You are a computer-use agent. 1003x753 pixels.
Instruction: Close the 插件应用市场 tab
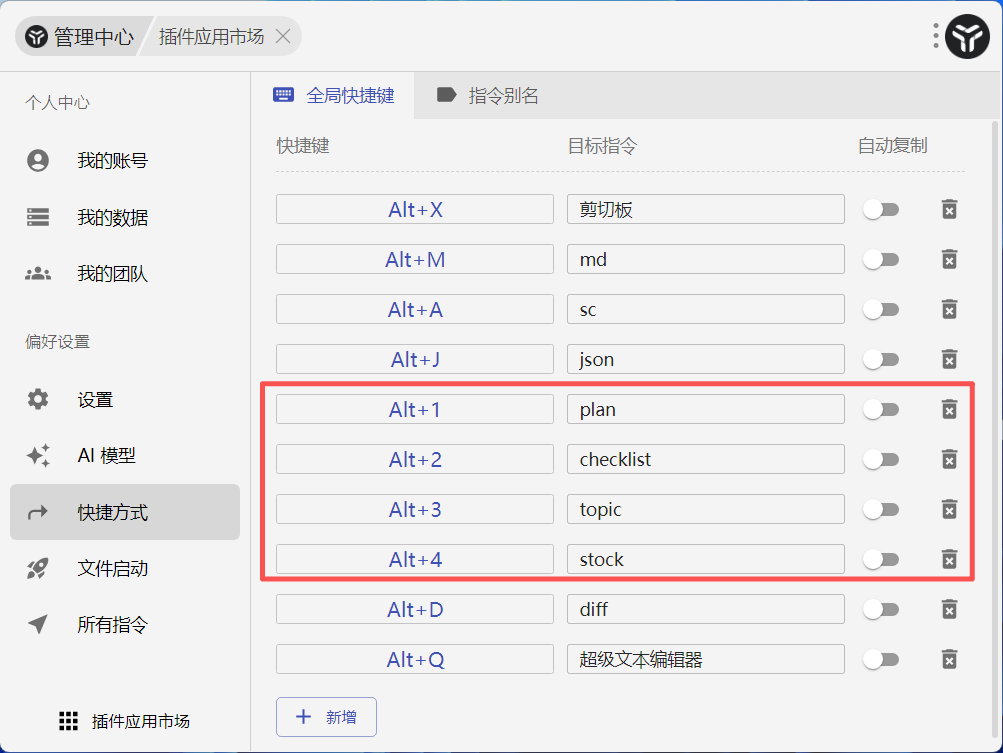point(283,37)
